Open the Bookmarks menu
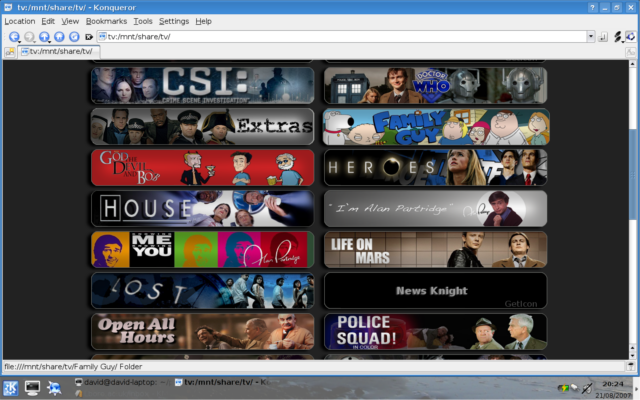640x400 pixels. pyautogui.click(x=106, y=21)
